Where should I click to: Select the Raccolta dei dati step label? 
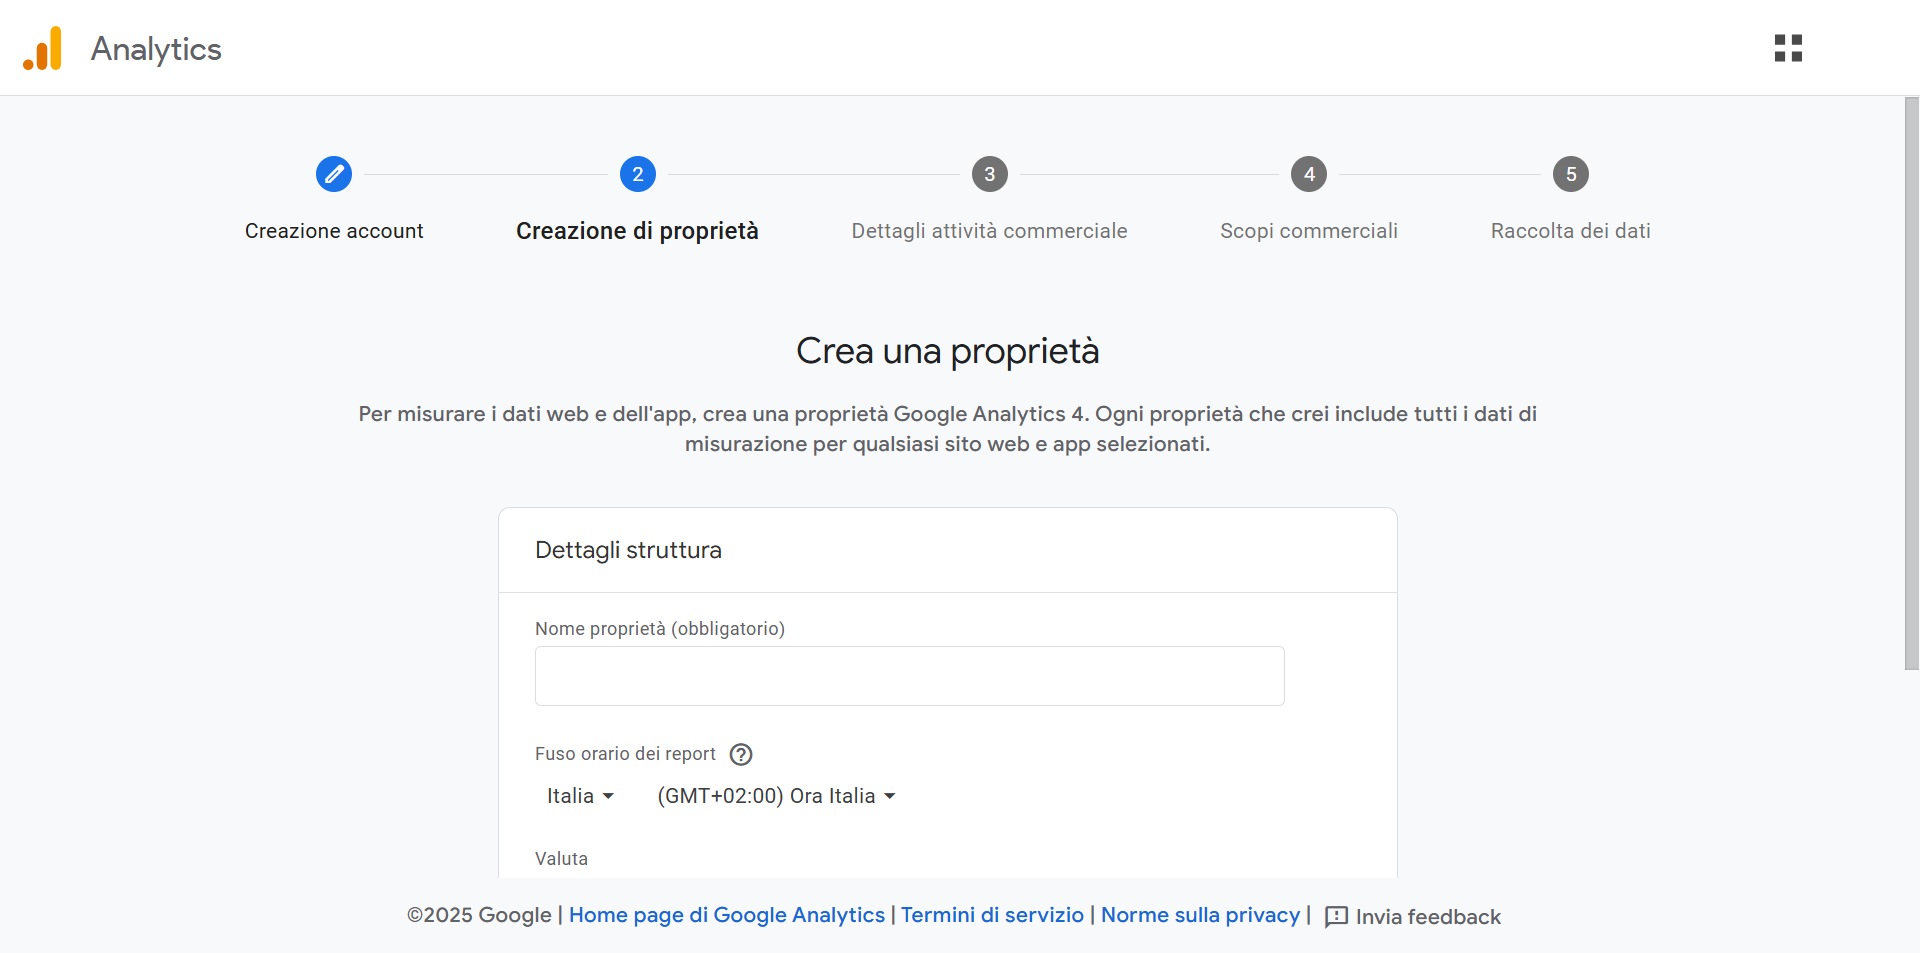[1570, 231]
